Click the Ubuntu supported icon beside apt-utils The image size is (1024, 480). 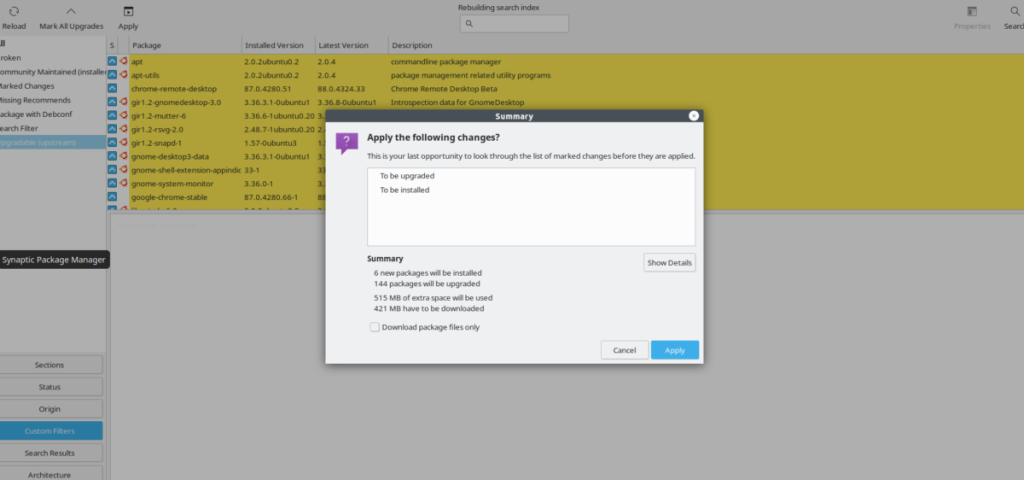click(x=124, y=75)
